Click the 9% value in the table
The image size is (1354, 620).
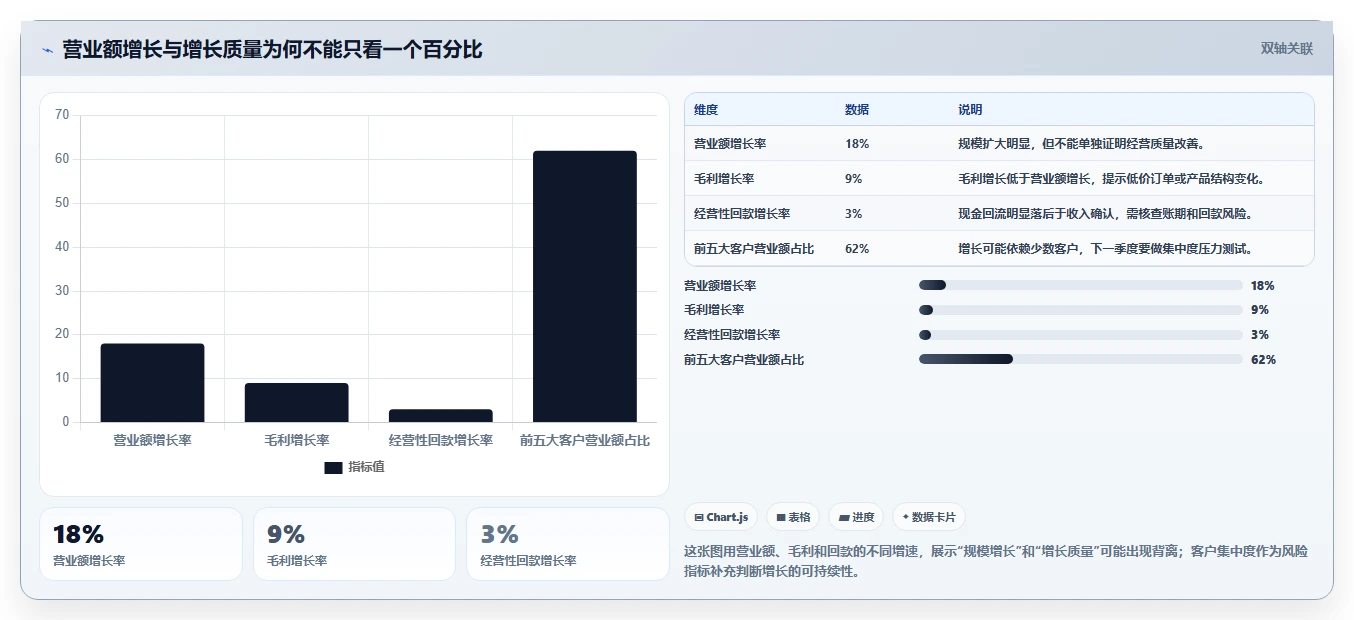[853, 179]
